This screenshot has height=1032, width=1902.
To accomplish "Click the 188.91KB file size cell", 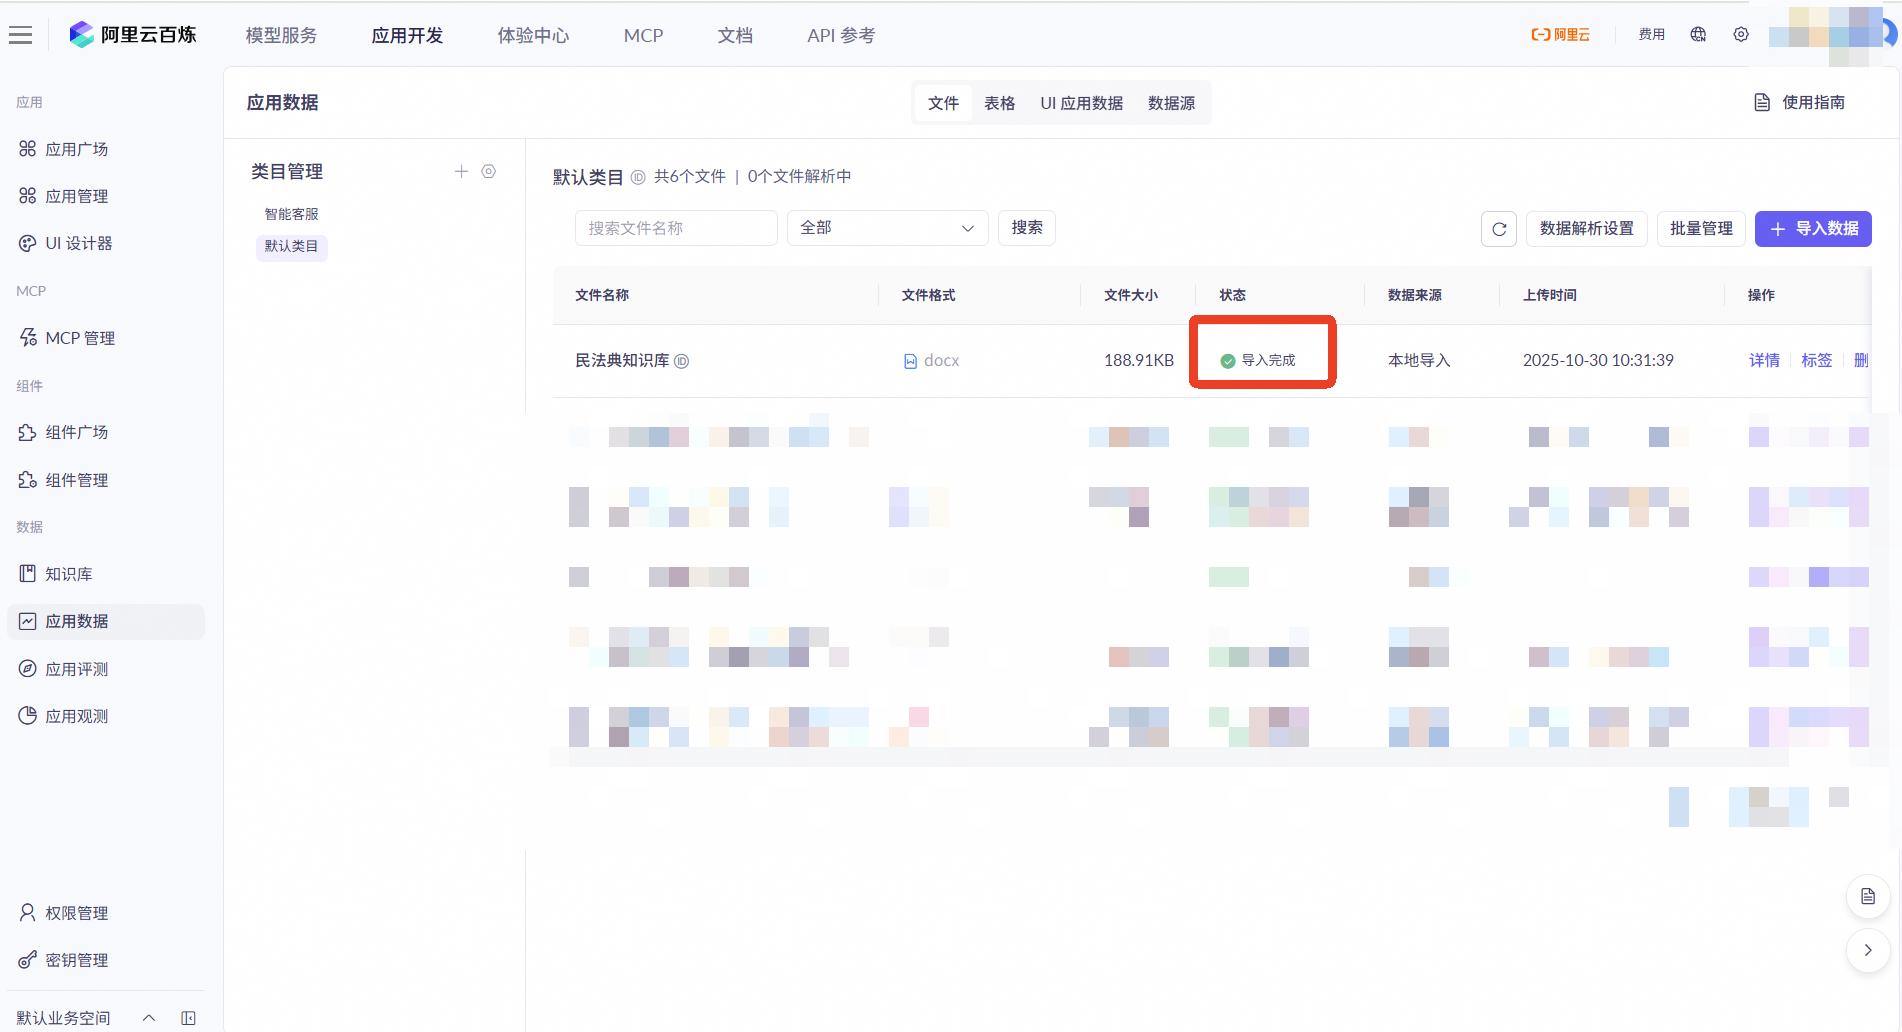I will (x=1139, y=360).
